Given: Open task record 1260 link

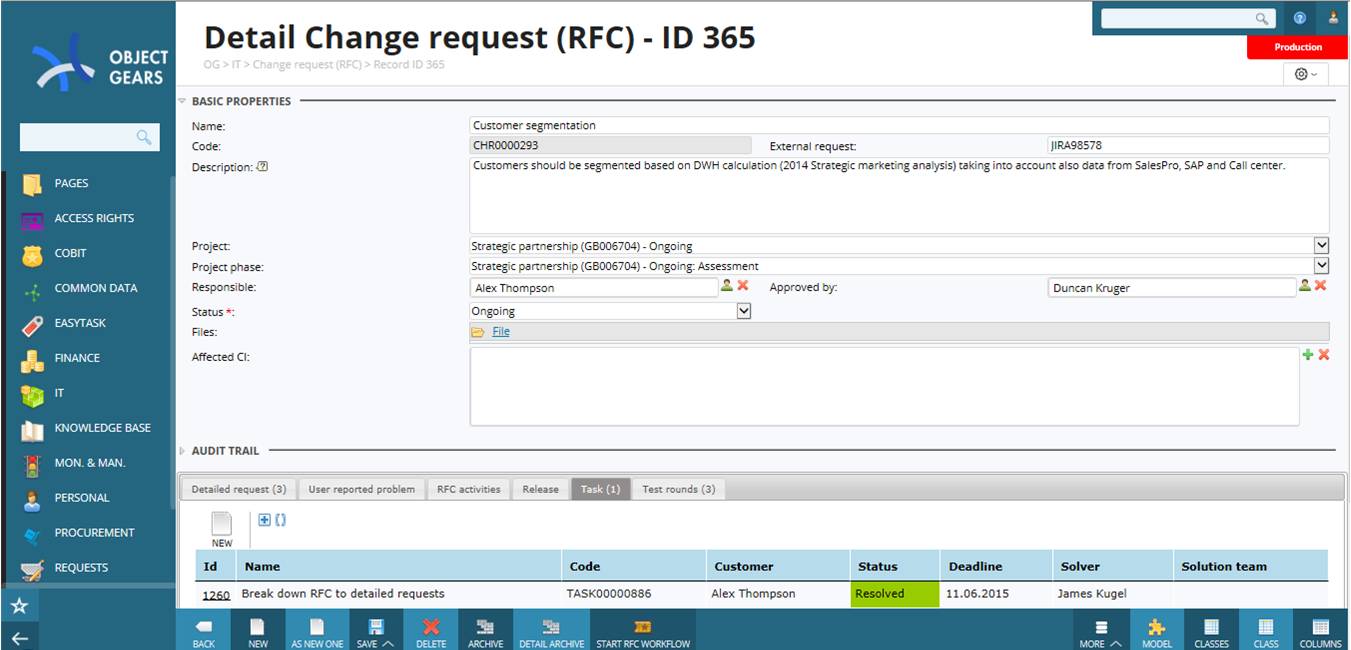Looking at the screenshot, I should pyautogui.click(x=216, y=594).
